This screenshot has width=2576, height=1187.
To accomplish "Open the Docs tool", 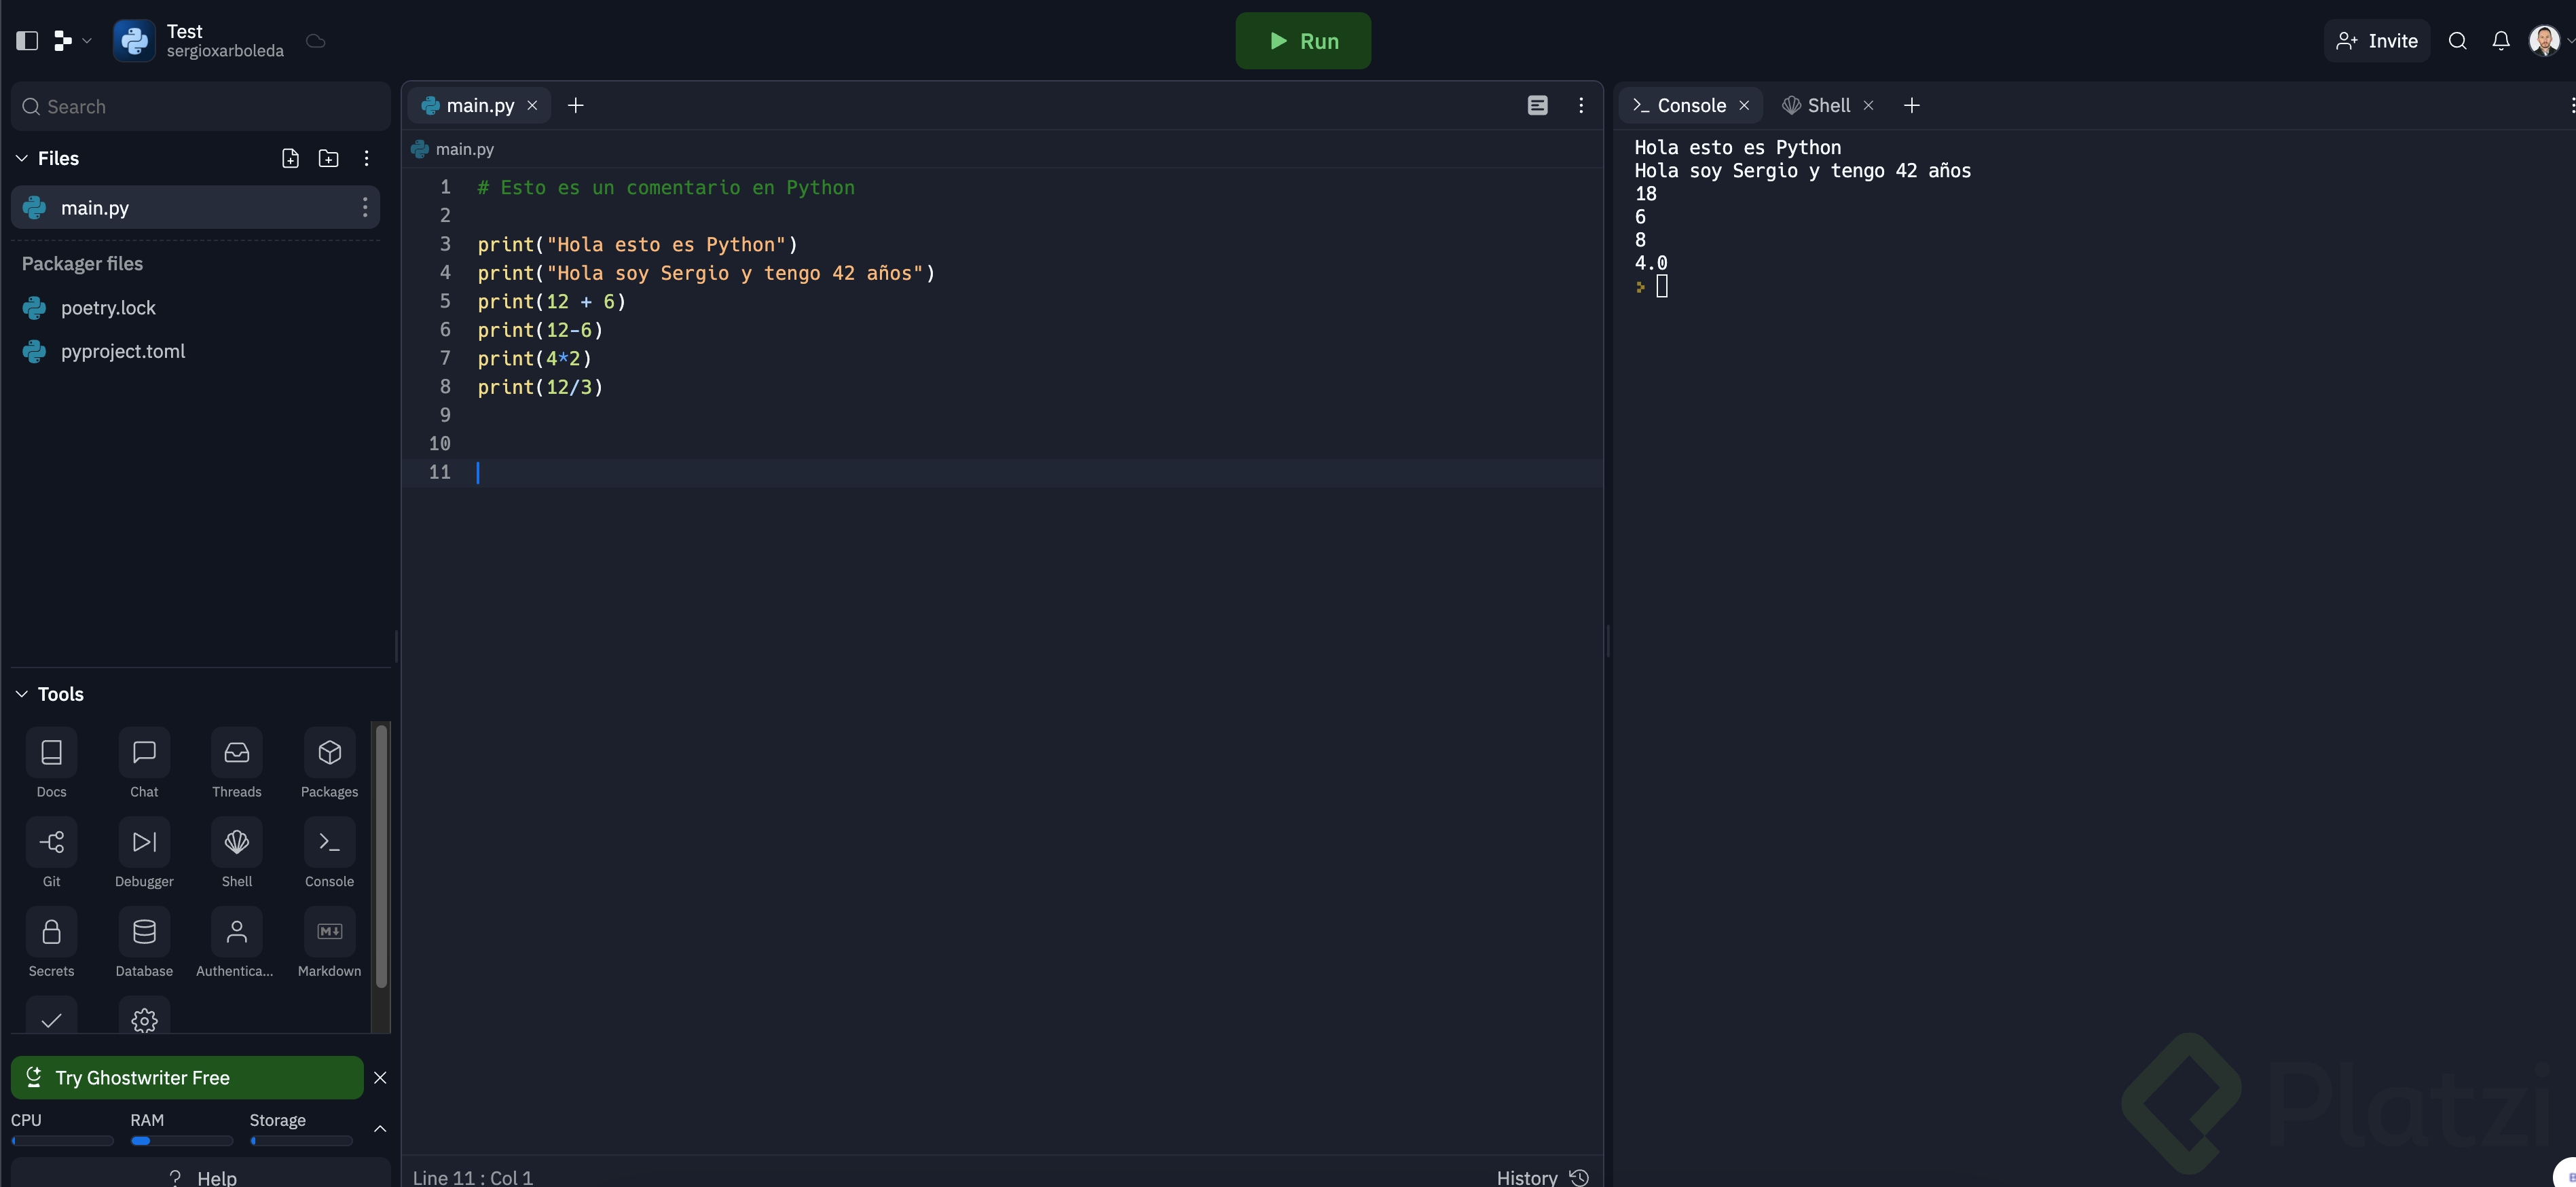I will (51, 763).
